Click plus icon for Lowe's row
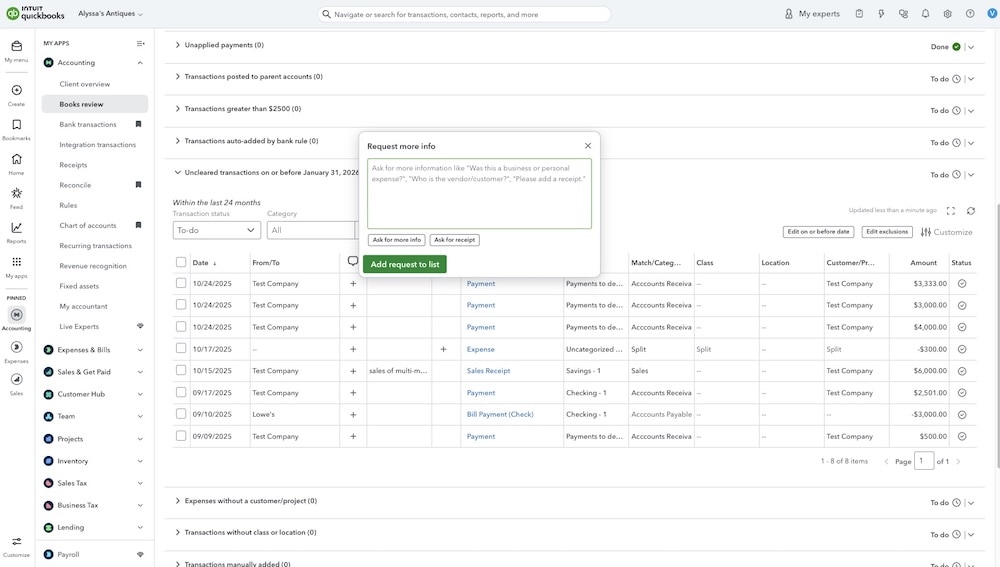 tap(353, 415)
